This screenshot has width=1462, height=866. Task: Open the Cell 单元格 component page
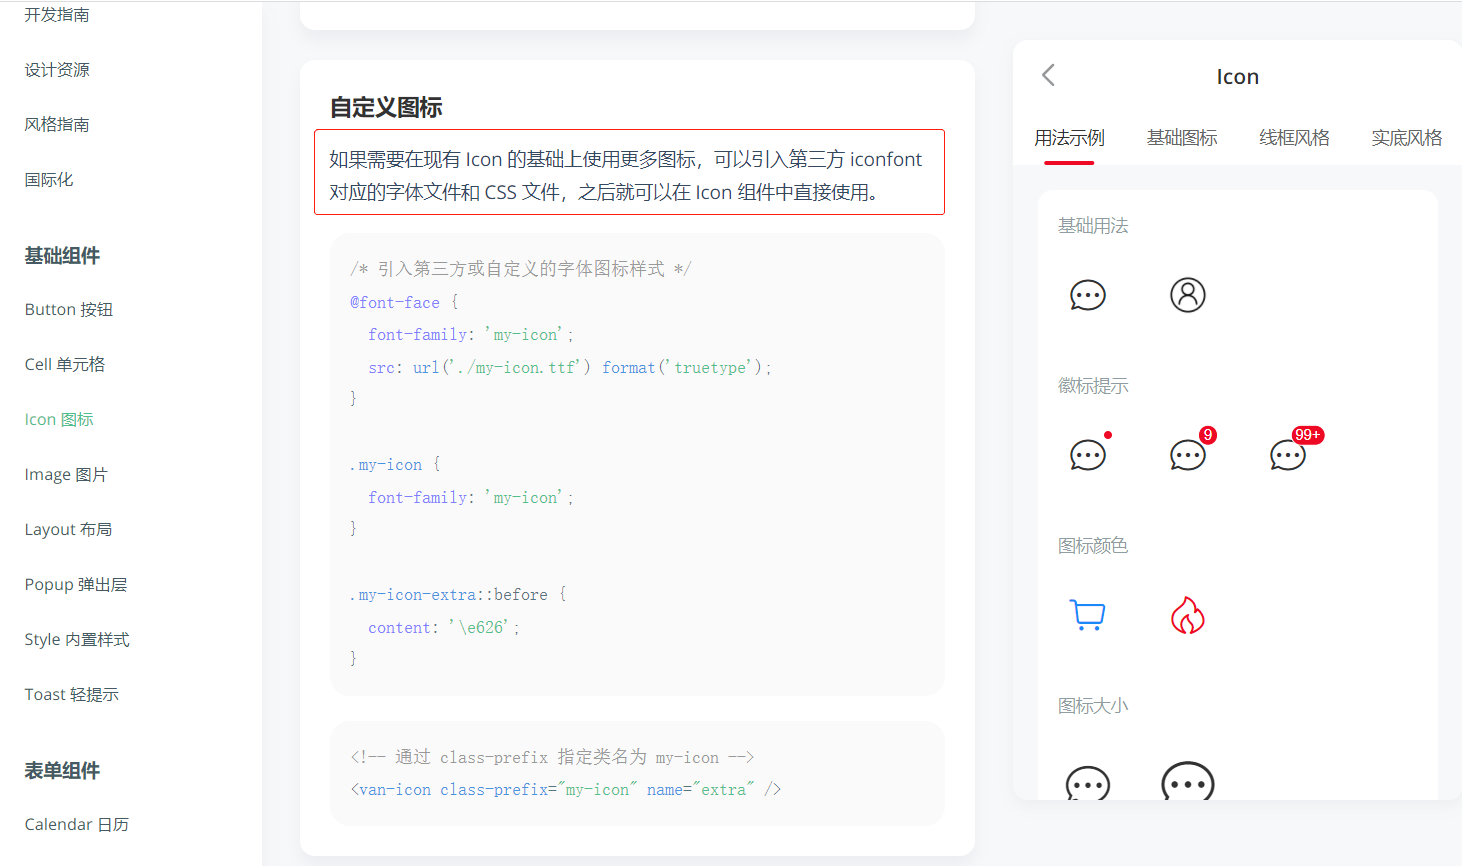[x=65, y=365]
